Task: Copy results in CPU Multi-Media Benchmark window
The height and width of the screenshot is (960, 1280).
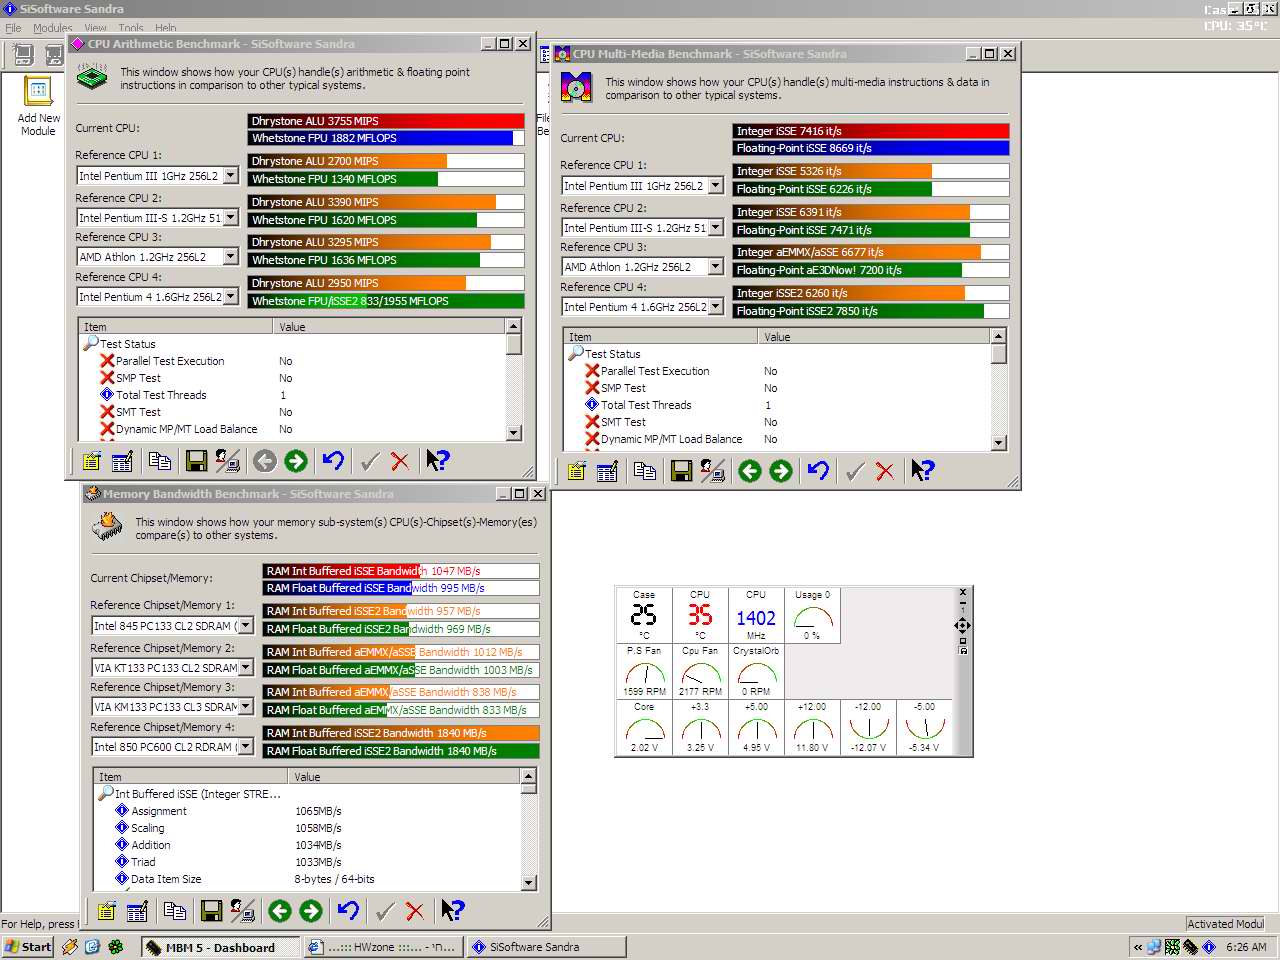Action: point(645,471)
